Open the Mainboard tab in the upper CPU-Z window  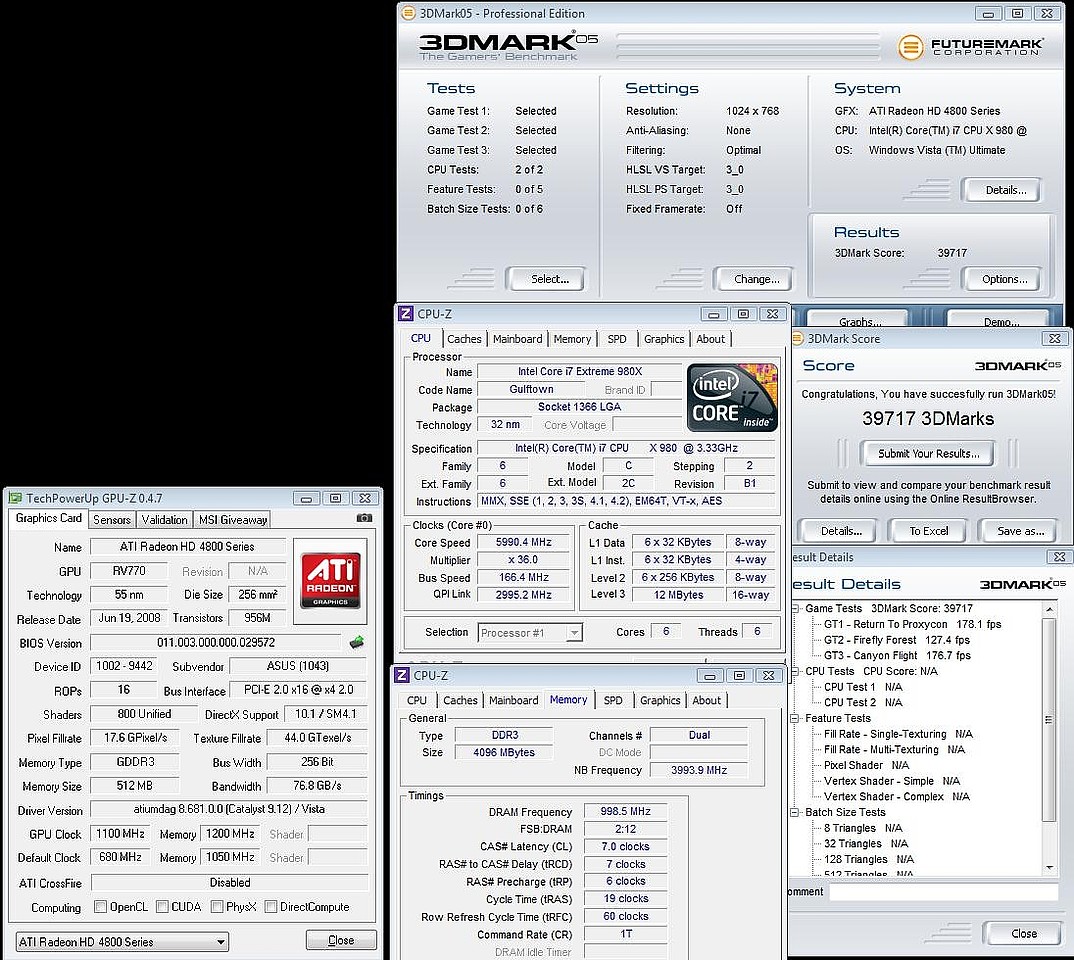coord(517,339)
